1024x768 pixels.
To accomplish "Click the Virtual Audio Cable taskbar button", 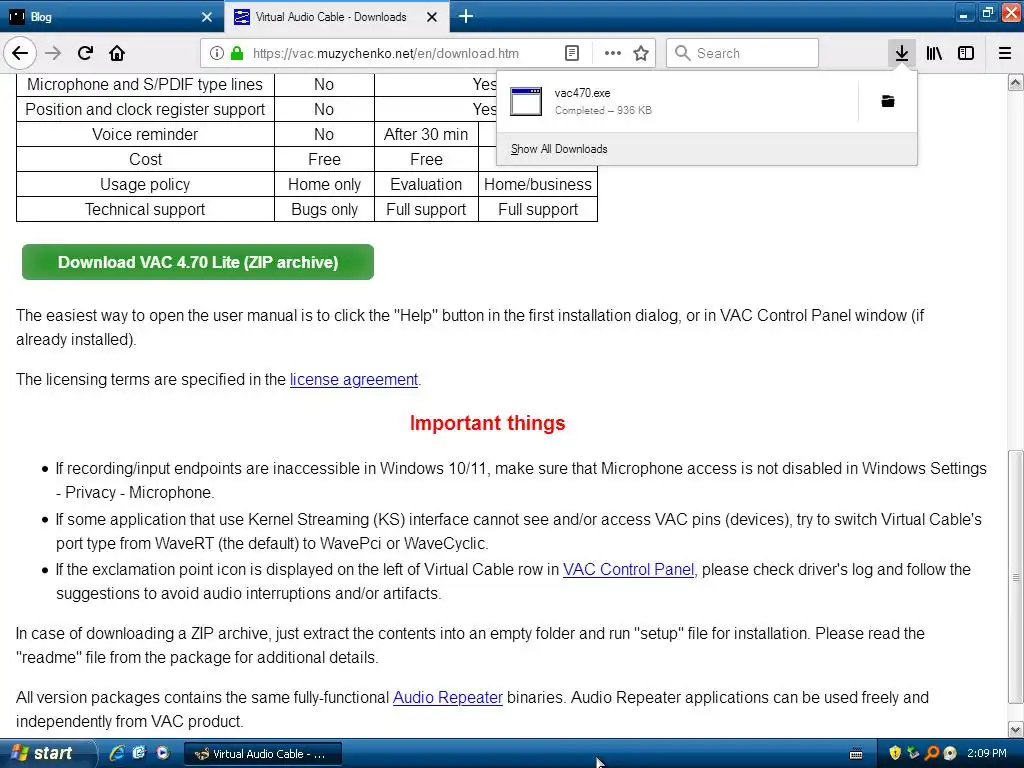I will click(263, 754).
